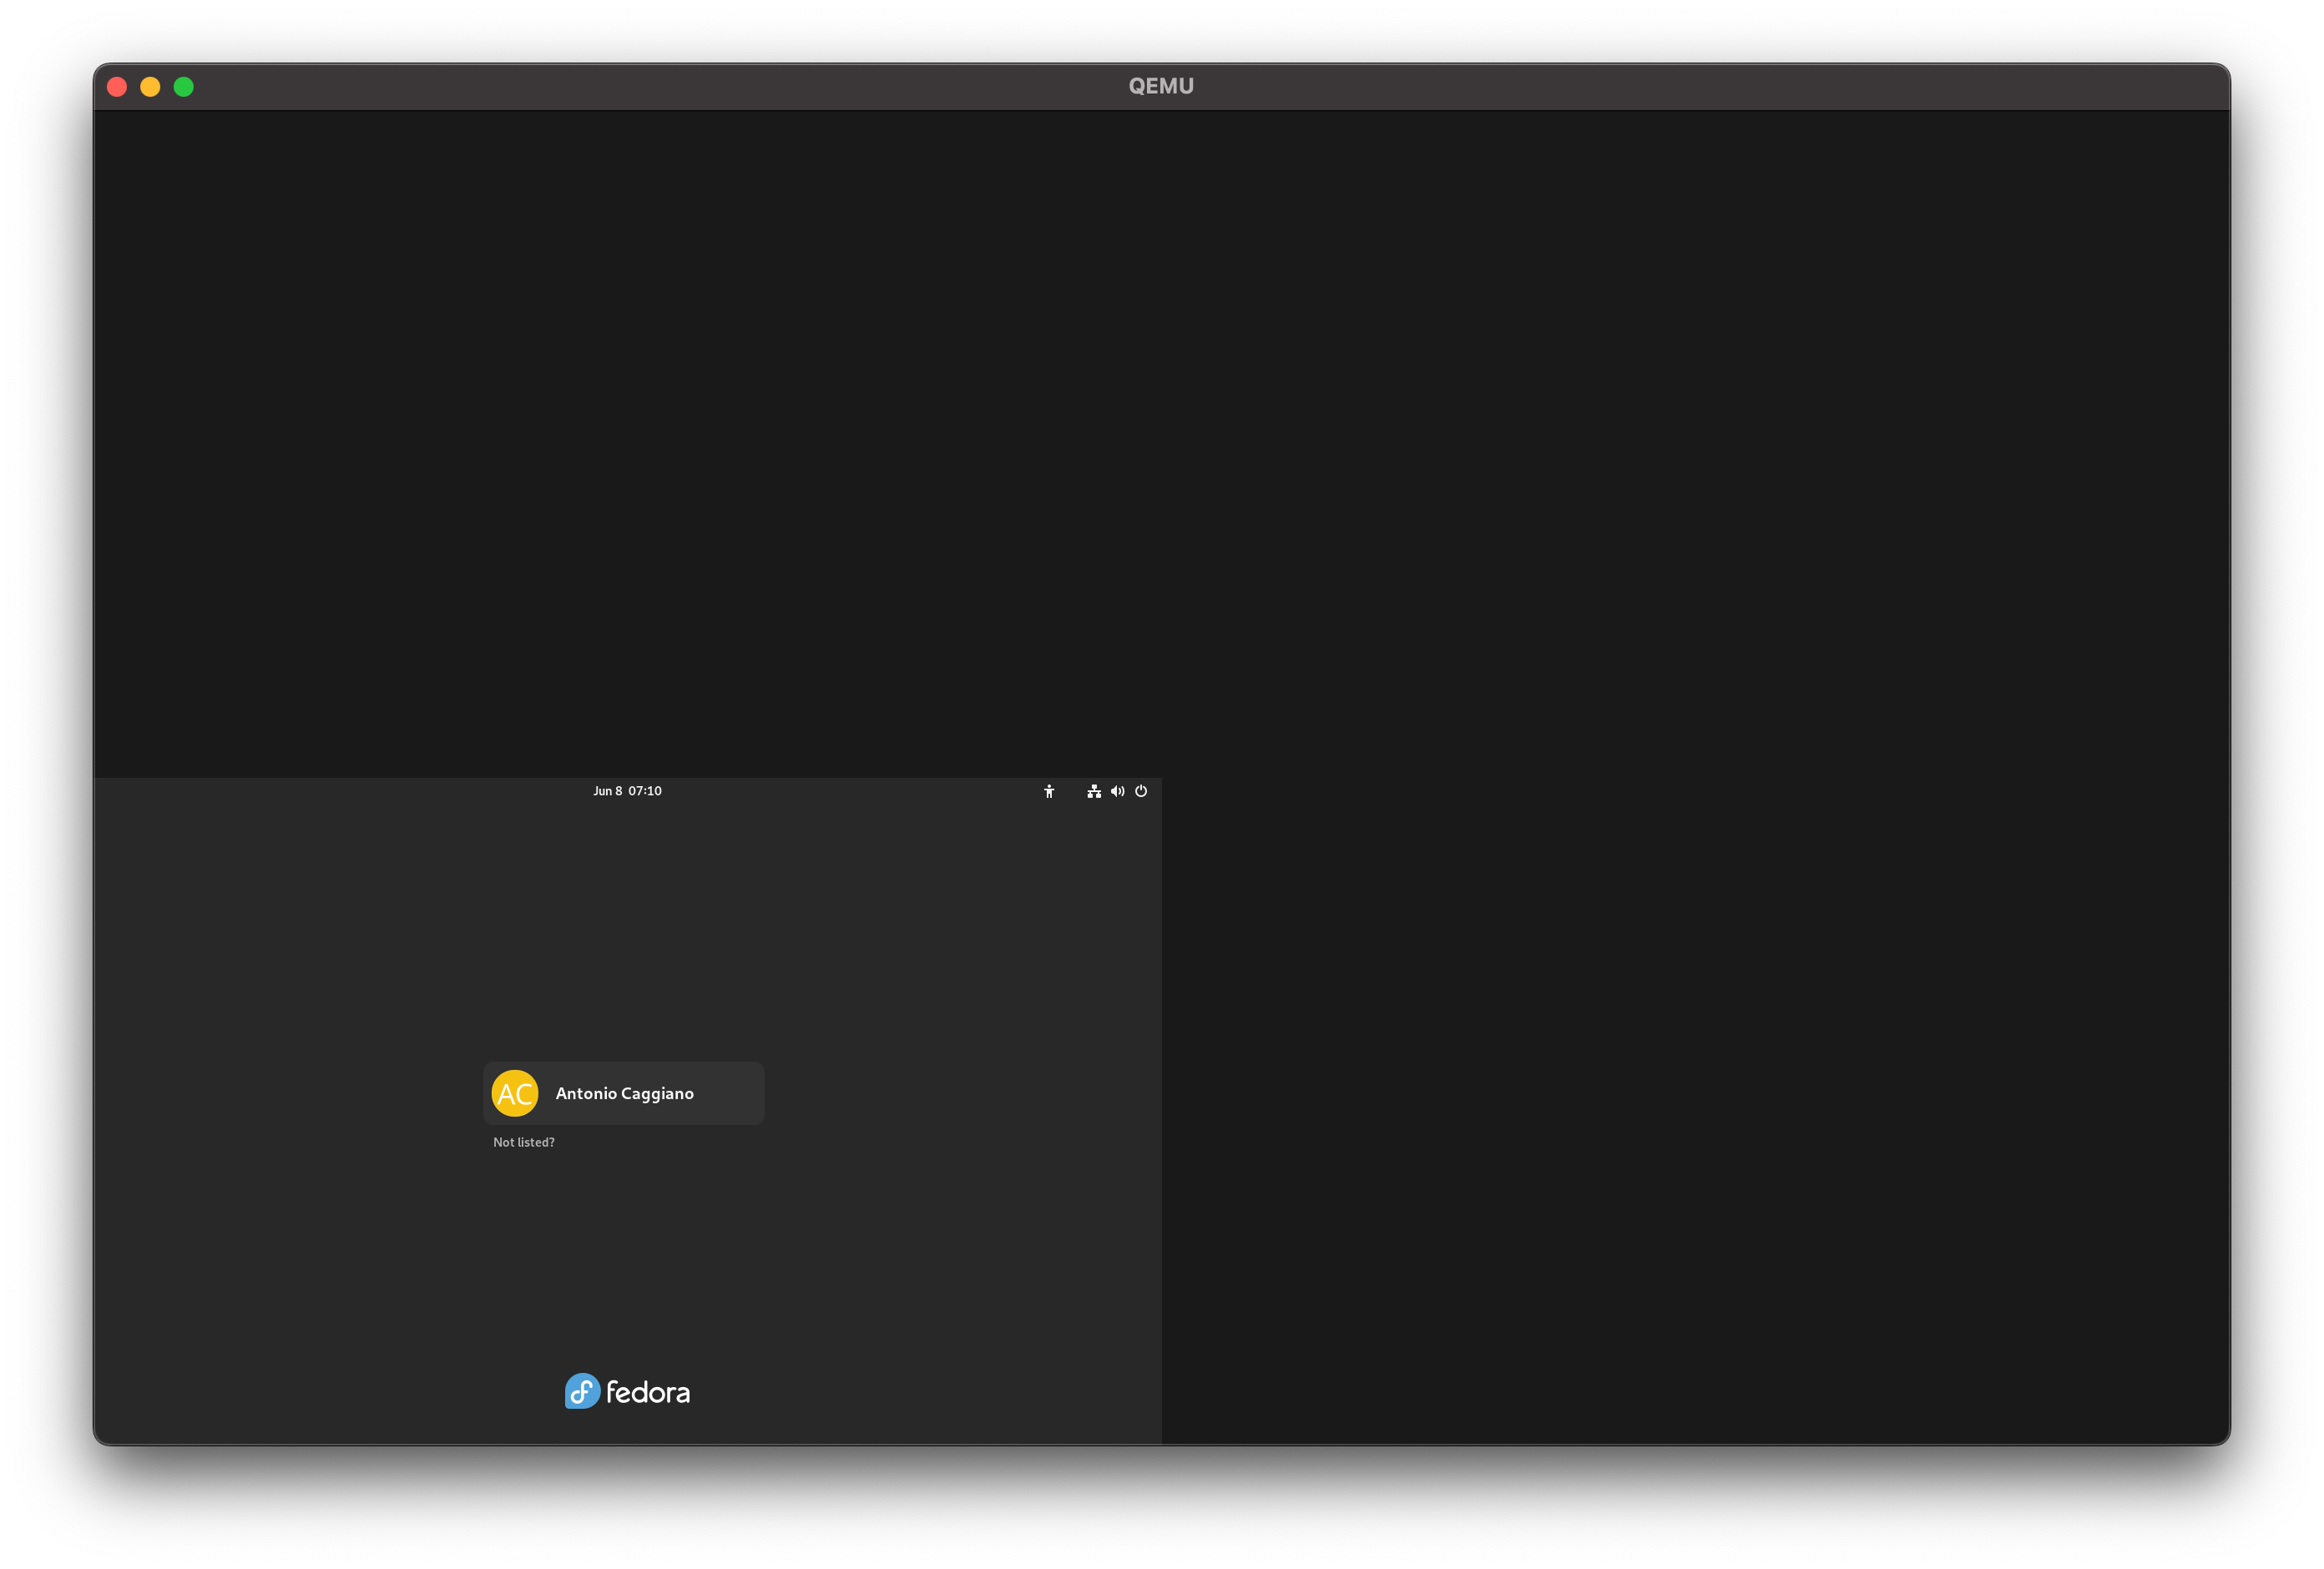Click the Jun 8 07:10 clock

pos(627,791)
